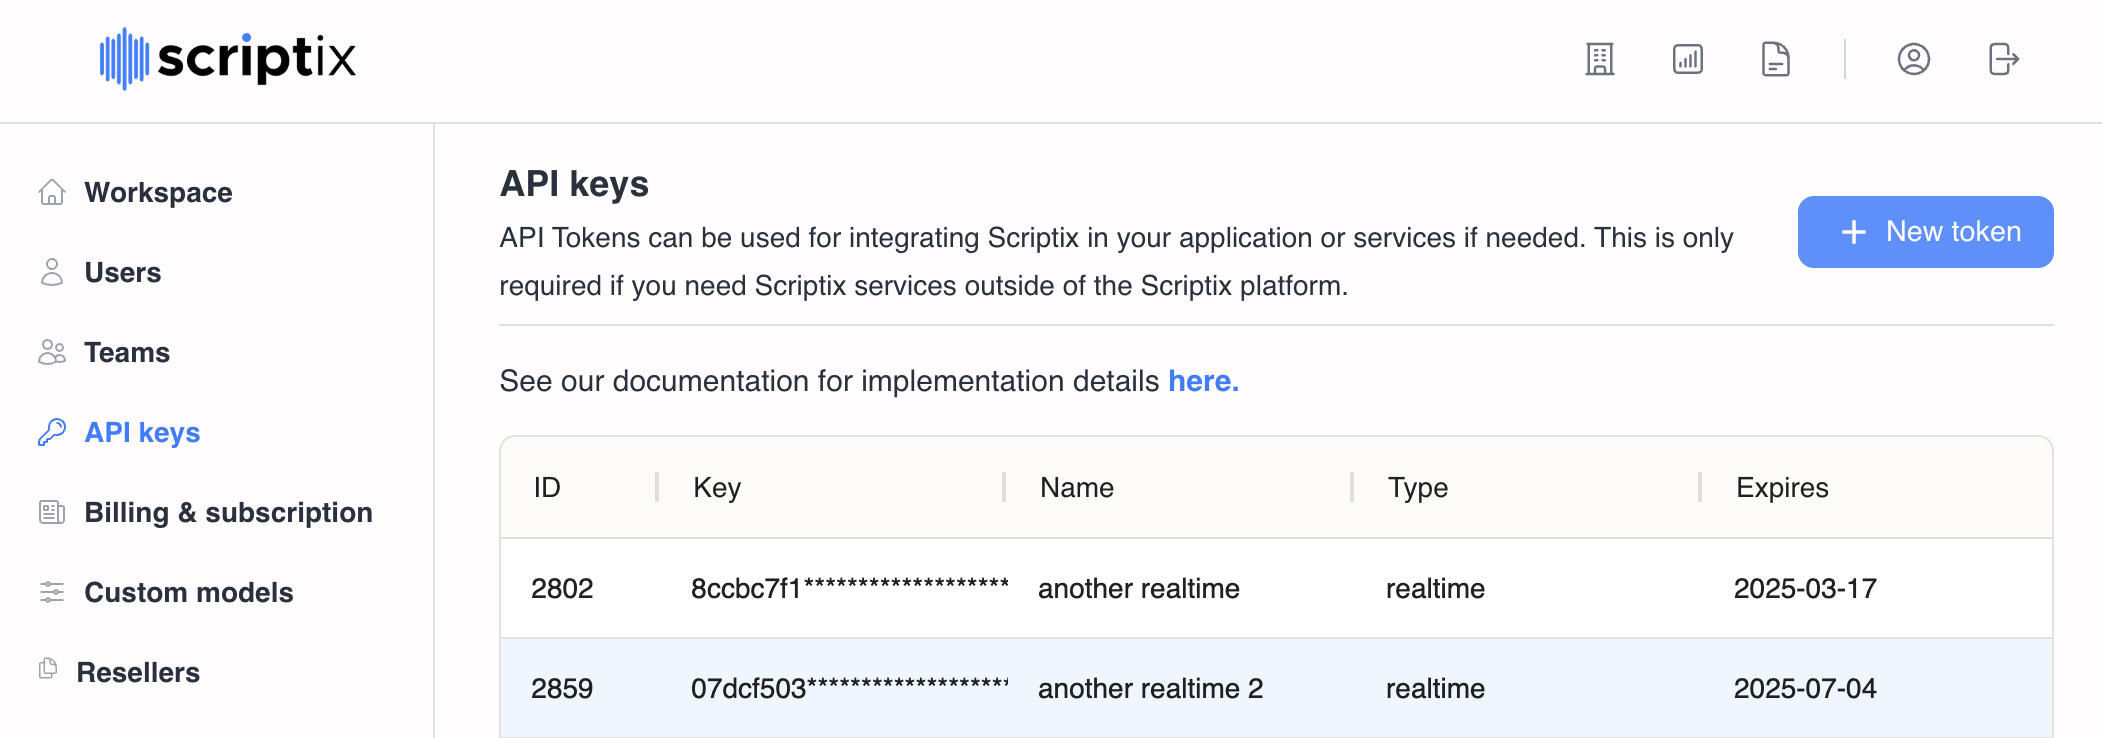Click expiry date 2025-03-17

tap(1805, 588)
